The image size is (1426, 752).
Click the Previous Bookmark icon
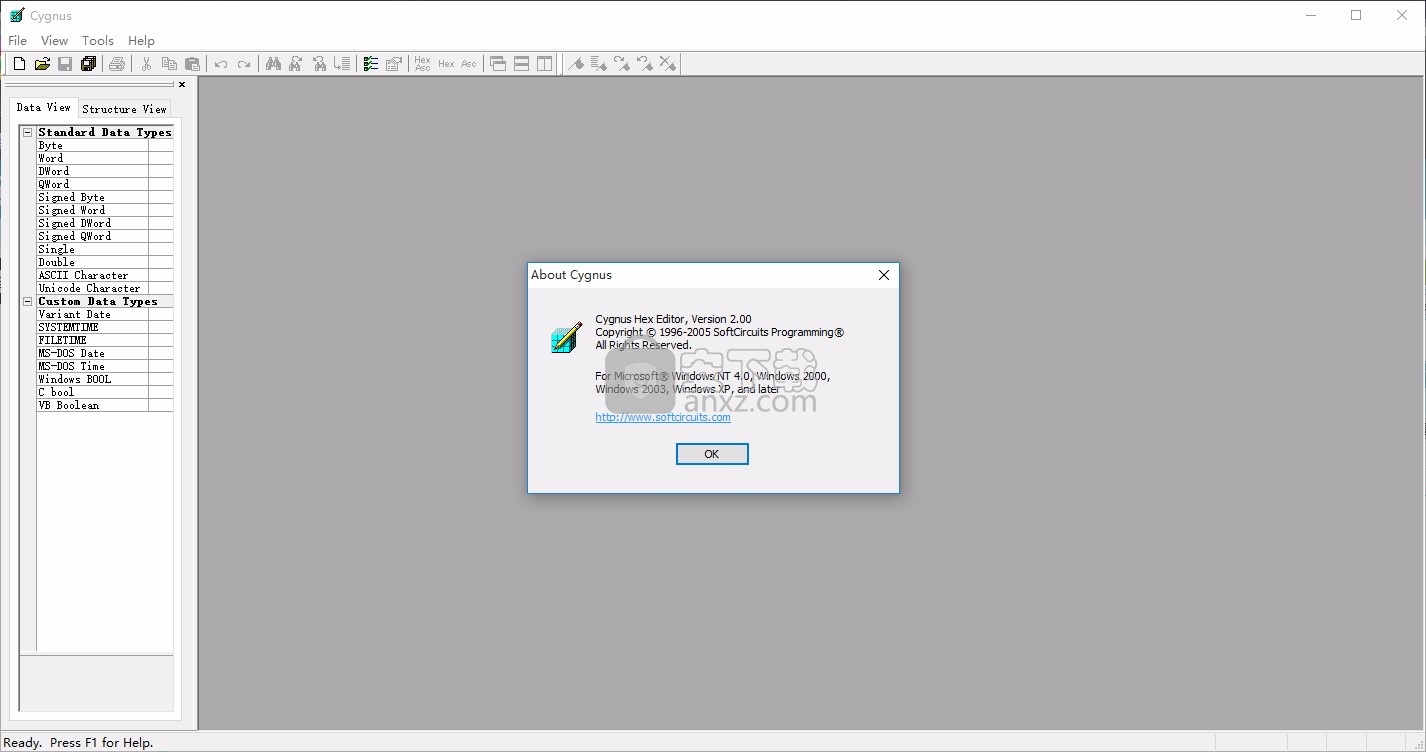645,64
